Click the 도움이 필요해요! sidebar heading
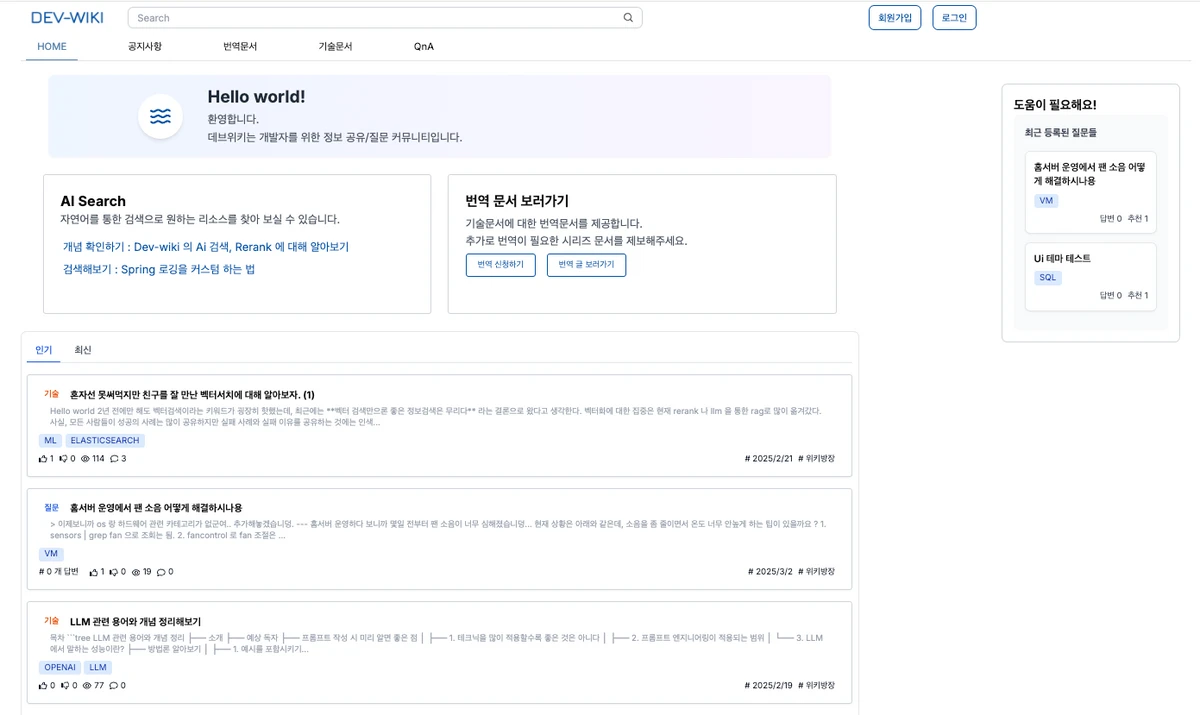Viewport: 1200px width, 715px height. (1055, 104)
